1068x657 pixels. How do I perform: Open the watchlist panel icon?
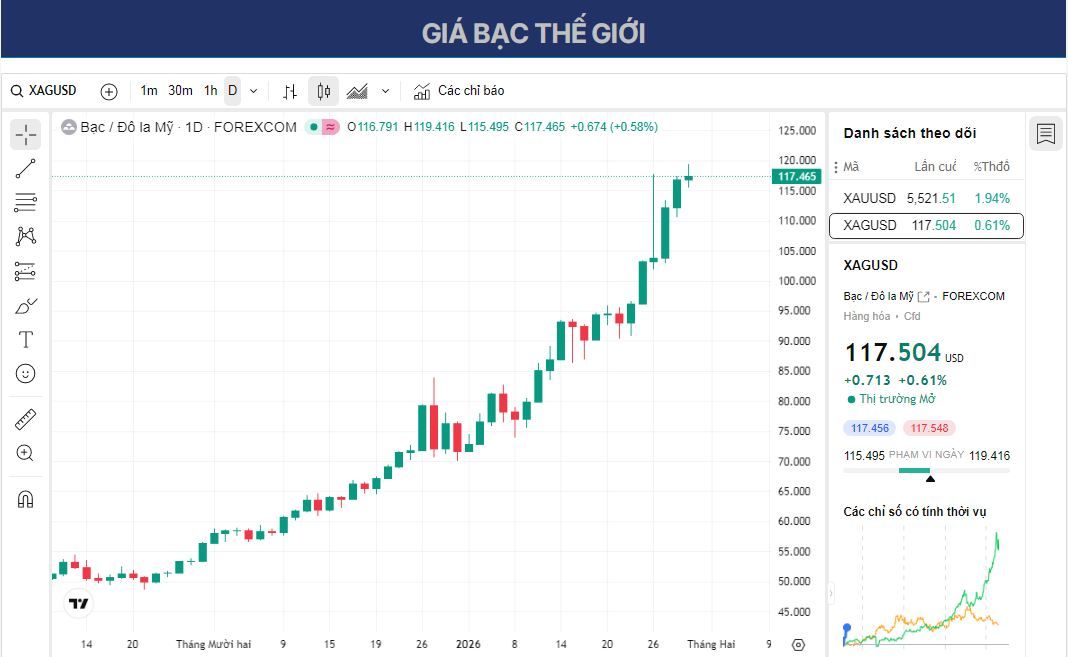tap(1046, 133)
